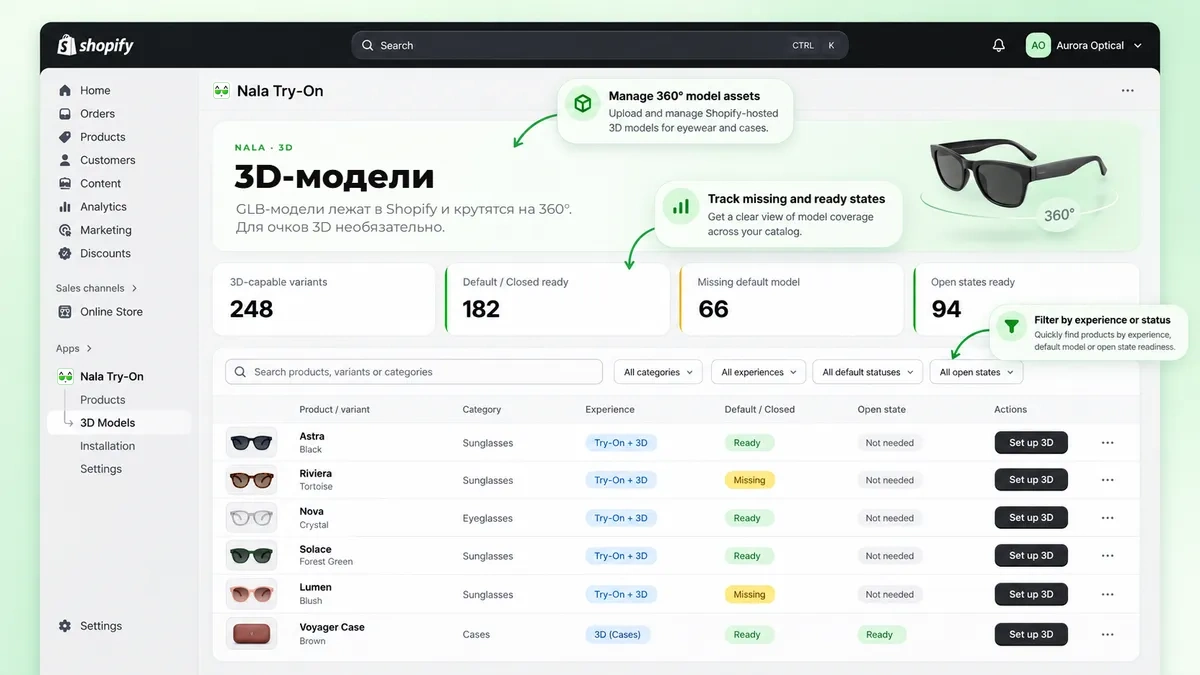
Task: Open the Installation submenu item
Action: point(108,446)
